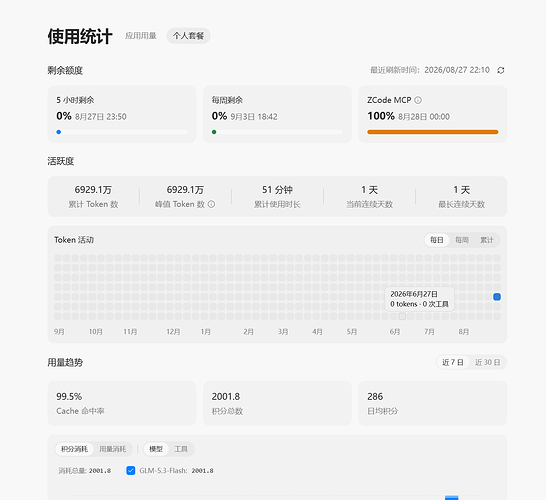Select 模型 chart breakdown
Image resolution: width=546 pixels, height=500 pixels.
[x=156, y=449]
